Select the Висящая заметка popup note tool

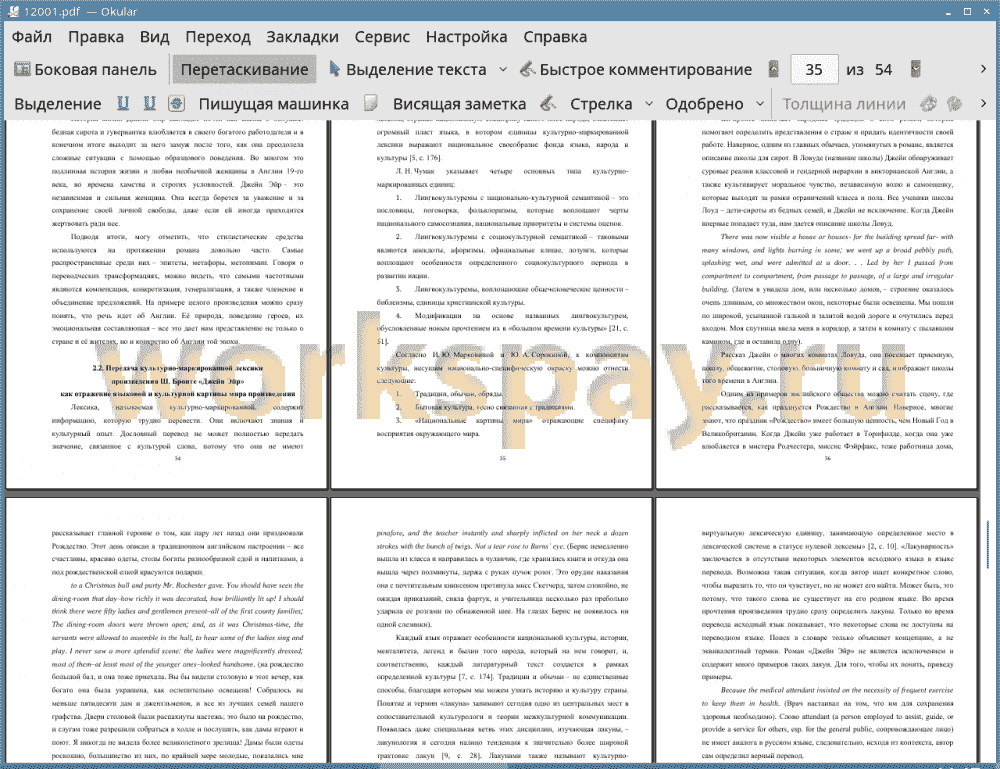459,104
